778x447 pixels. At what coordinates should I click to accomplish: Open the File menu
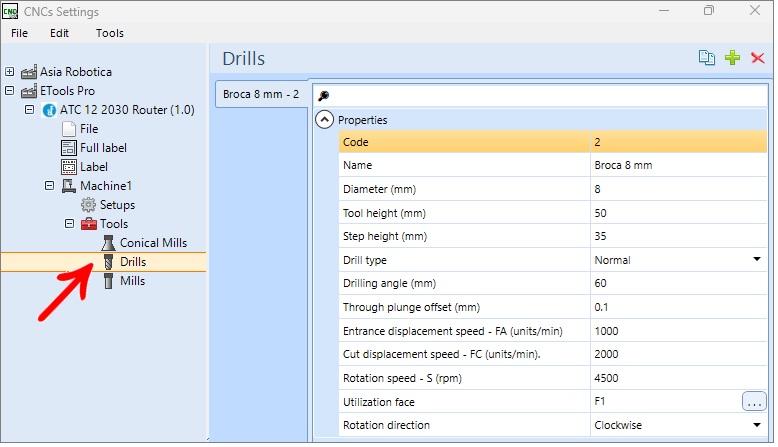pyautogui.click(x=19, y=33)
